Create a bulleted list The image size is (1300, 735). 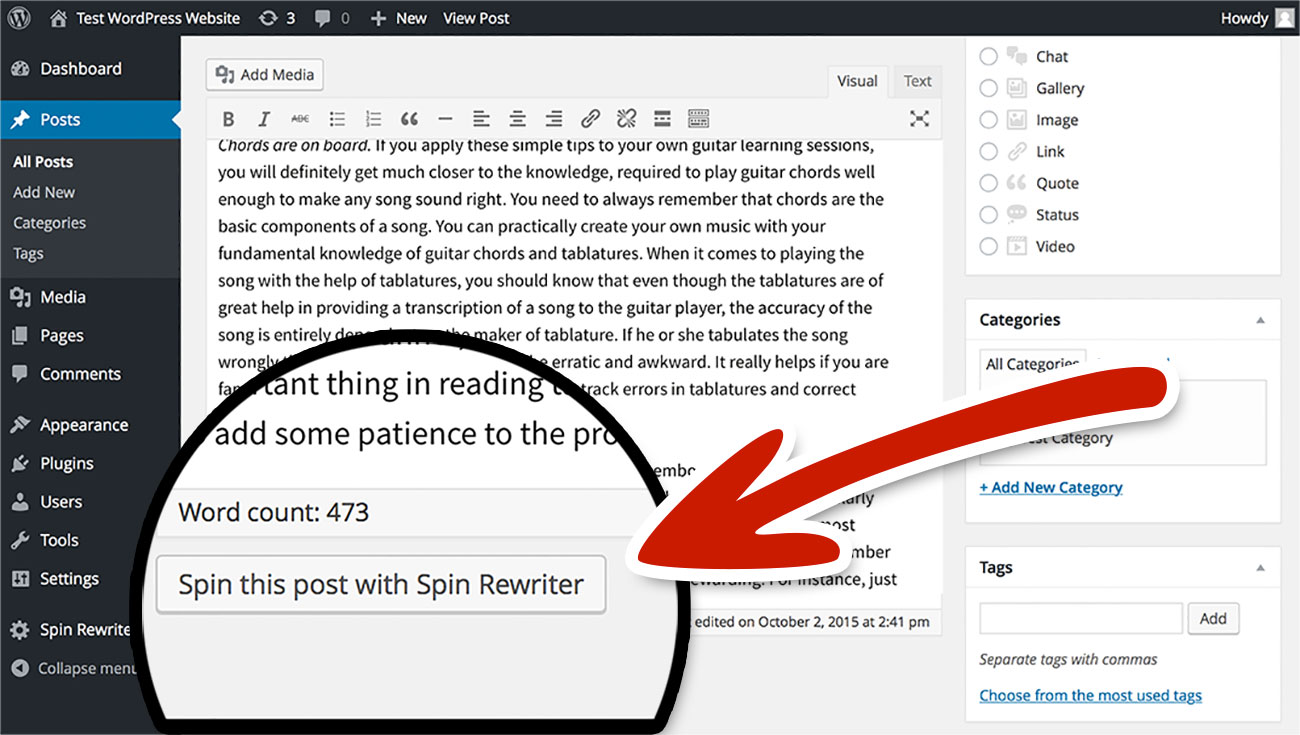click(x=337, y=118)
